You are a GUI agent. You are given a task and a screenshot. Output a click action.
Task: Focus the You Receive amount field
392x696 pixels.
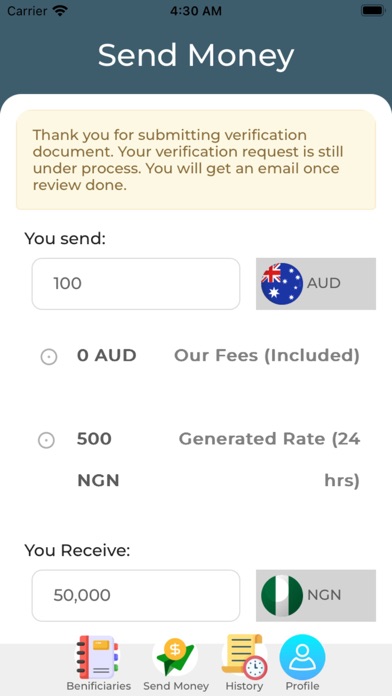coord(136,595)
